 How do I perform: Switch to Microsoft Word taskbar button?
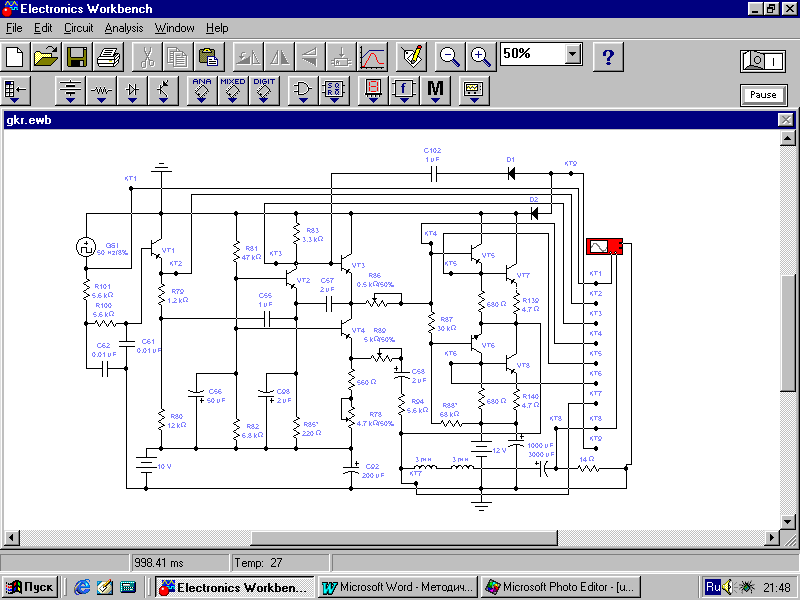tap(397, 587)
